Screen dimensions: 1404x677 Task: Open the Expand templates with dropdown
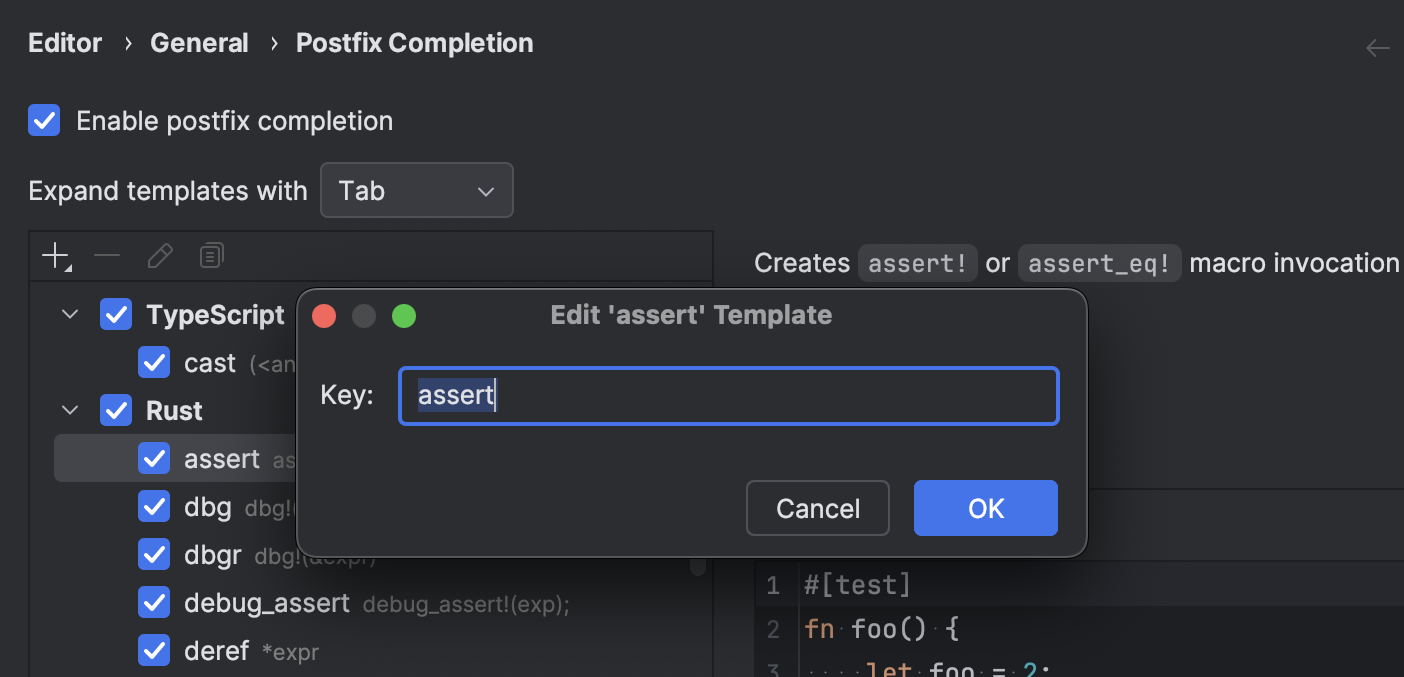pos(417,190)
